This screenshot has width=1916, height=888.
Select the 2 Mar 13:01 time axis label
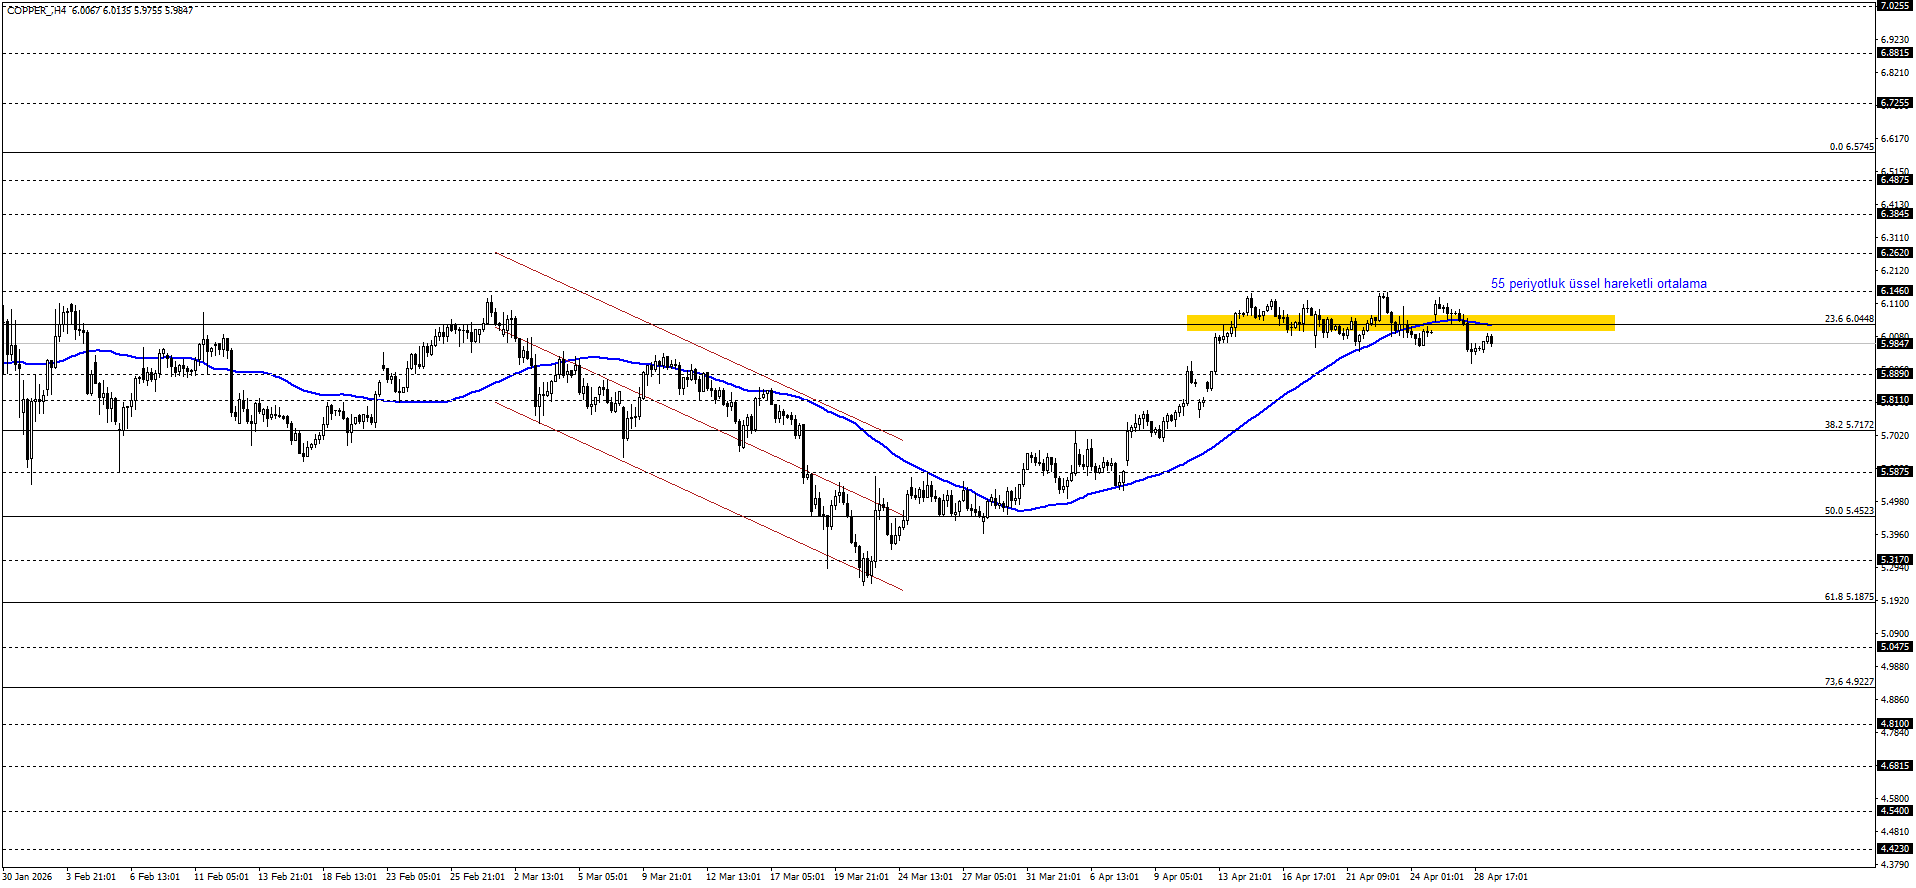tap(539, 877)
